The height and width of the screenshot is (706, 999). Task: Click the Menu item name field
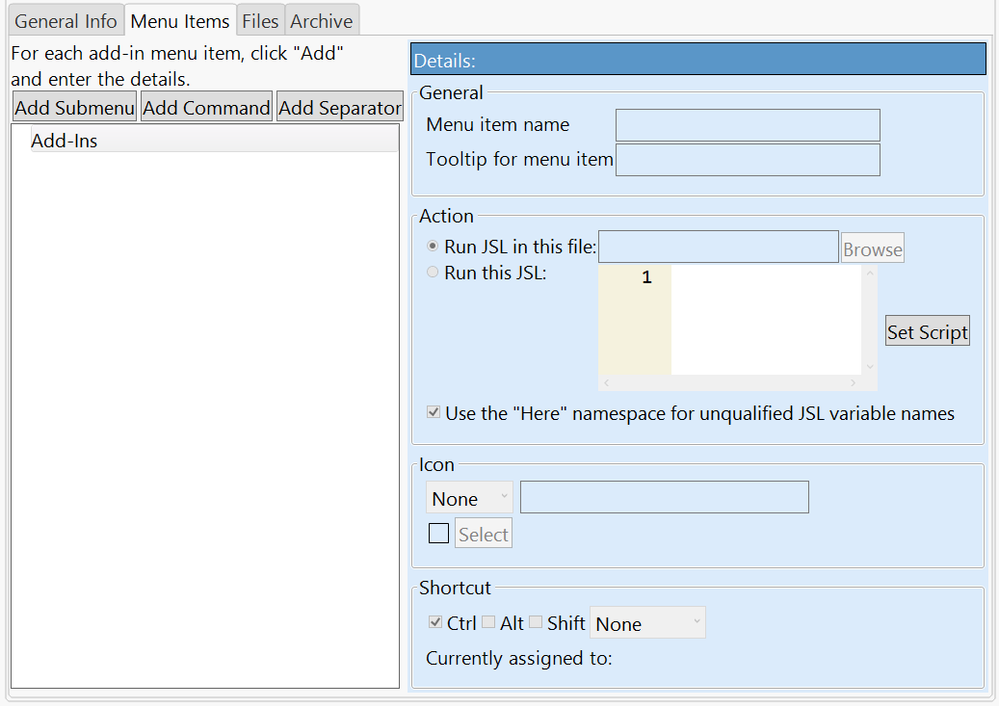tap(747, 125)
